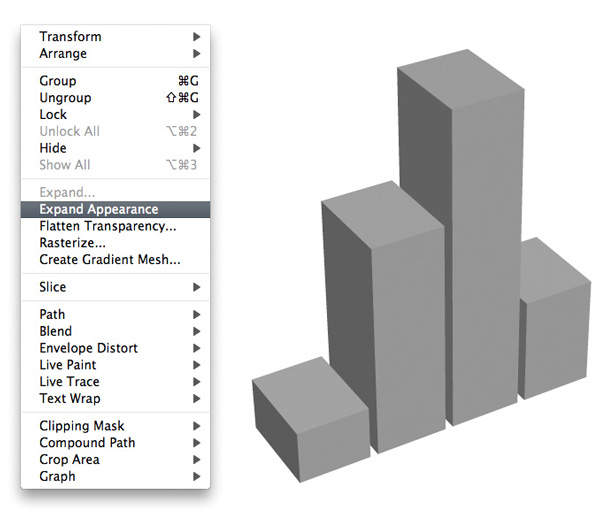
Task: Open the Transform submenu
Action: click(x=116, y=37)
